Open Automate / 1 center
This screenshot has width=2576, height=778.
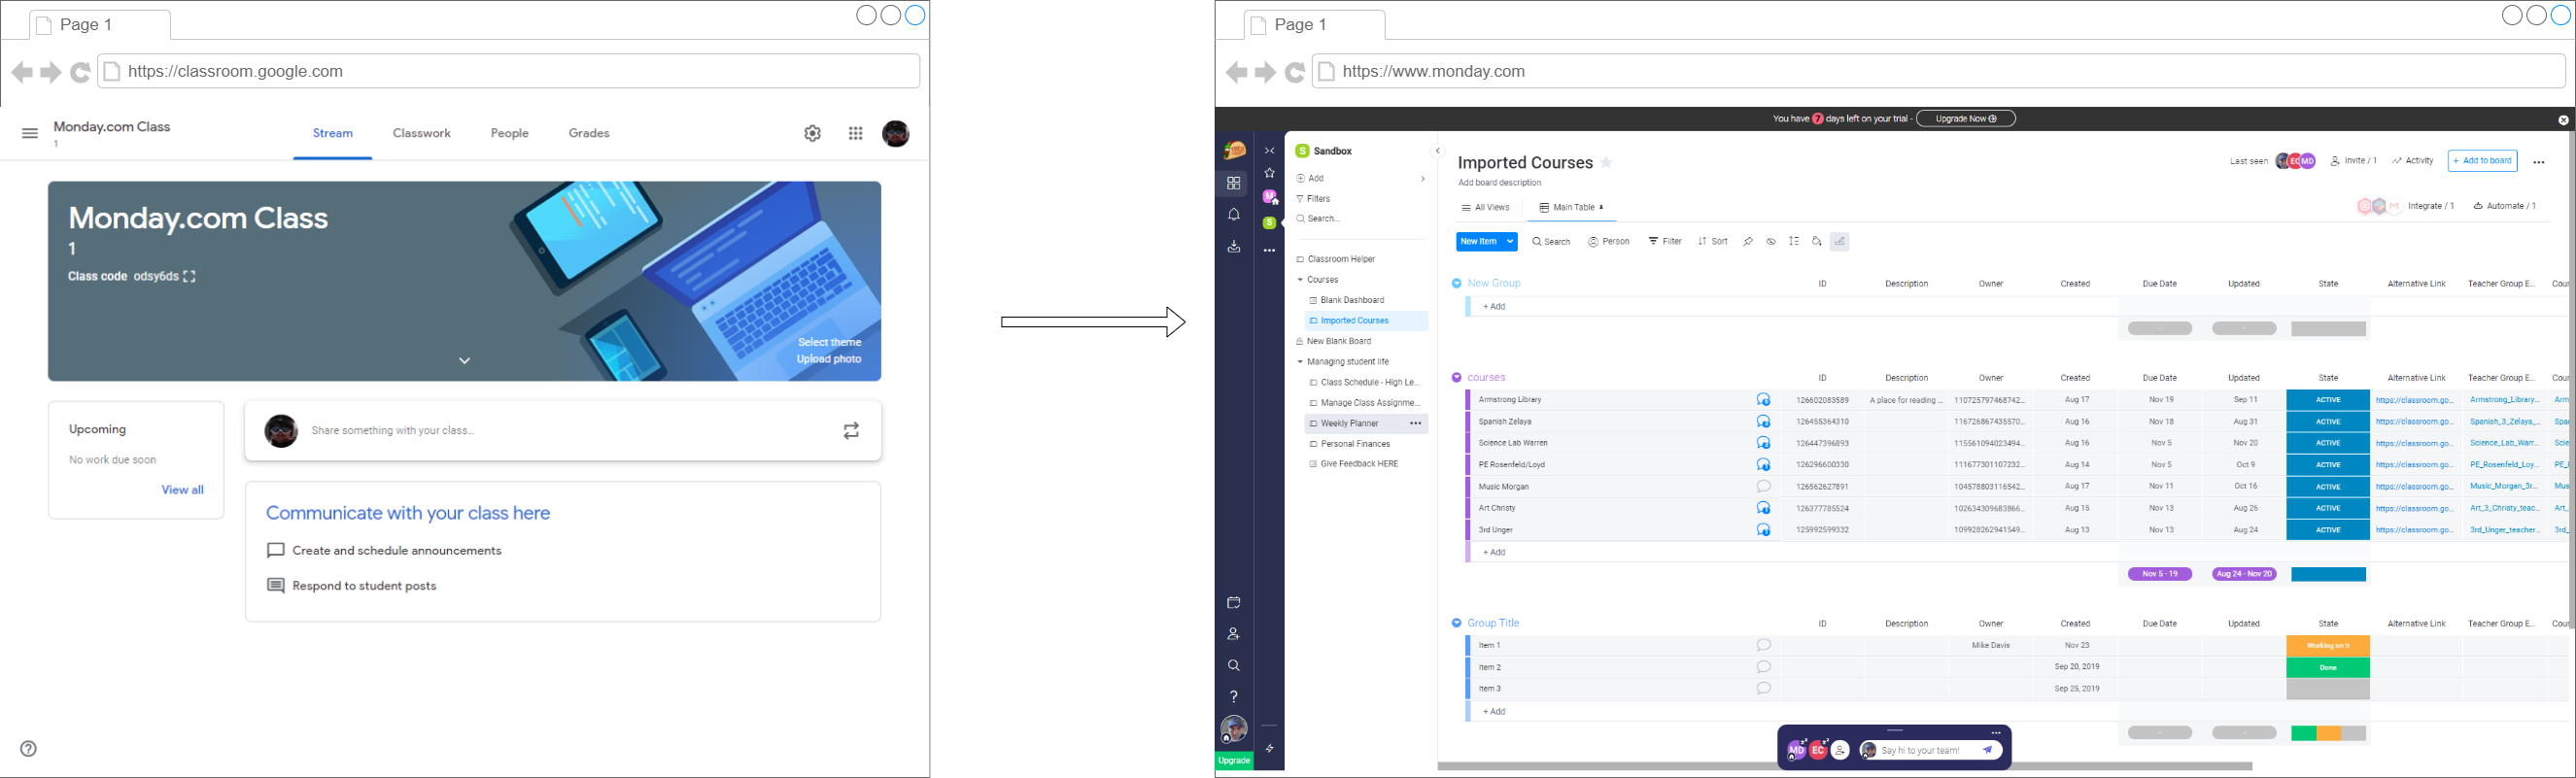click(2505, 206)
